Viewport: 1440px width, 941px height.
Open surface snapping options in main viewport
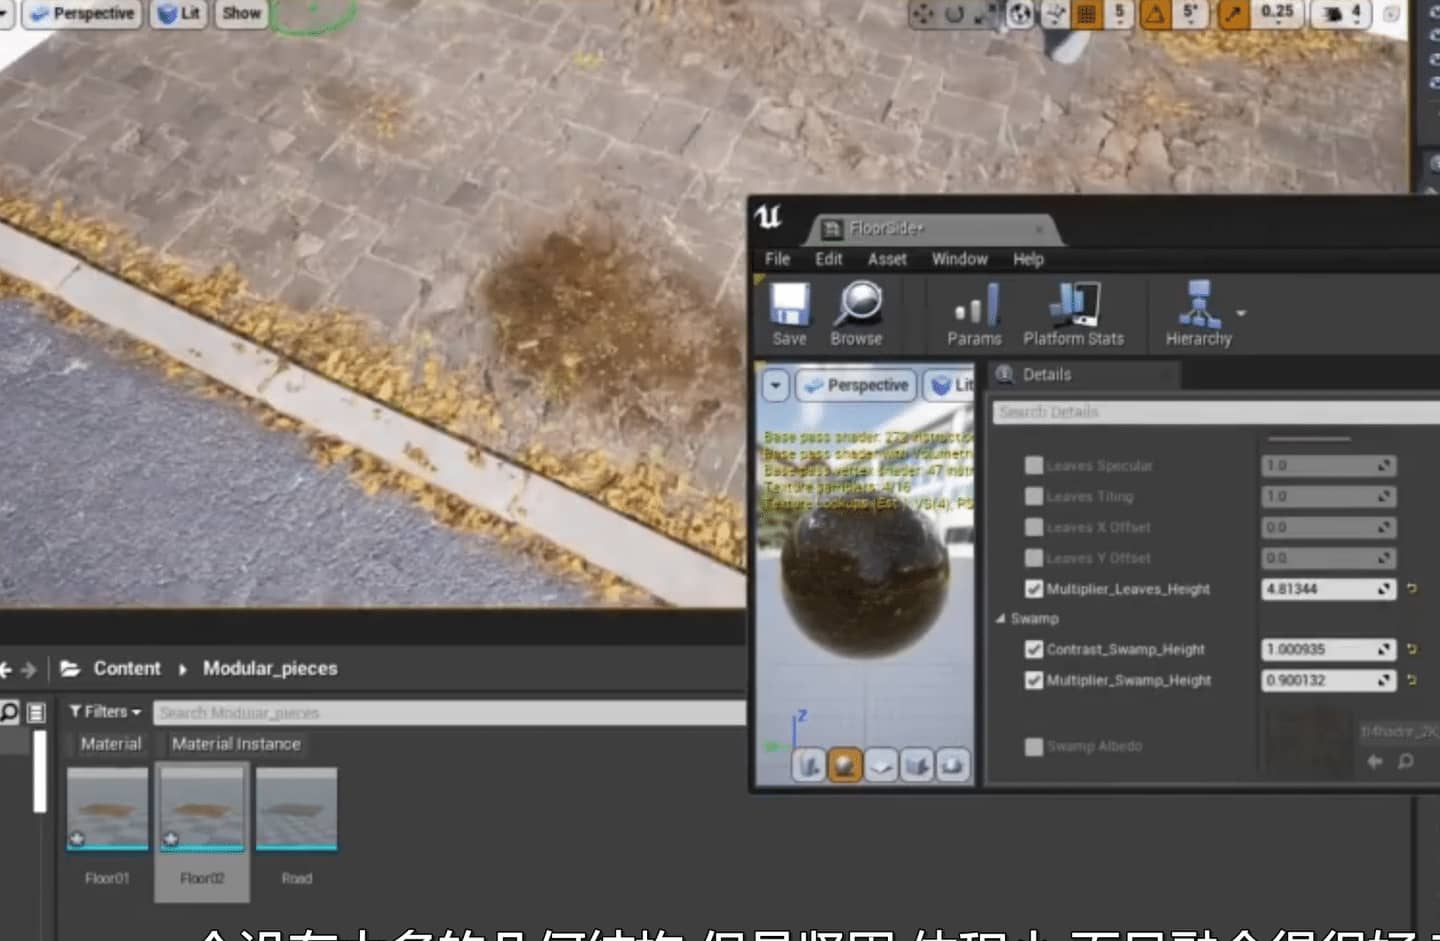(1055, 13)
